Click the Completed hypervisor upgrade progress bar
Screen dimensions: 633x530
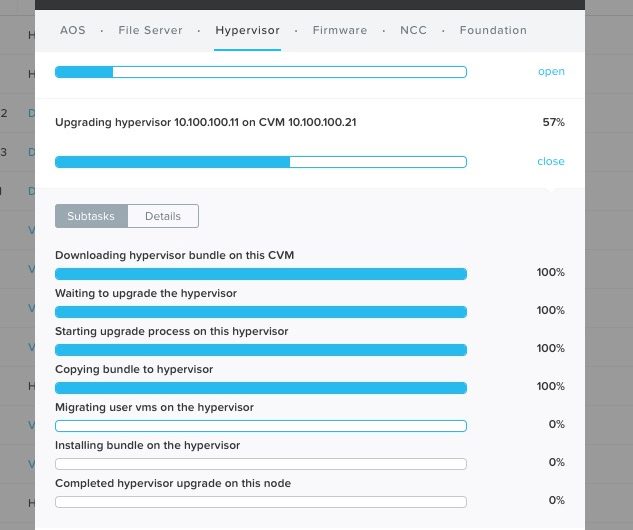coord(261,502)
